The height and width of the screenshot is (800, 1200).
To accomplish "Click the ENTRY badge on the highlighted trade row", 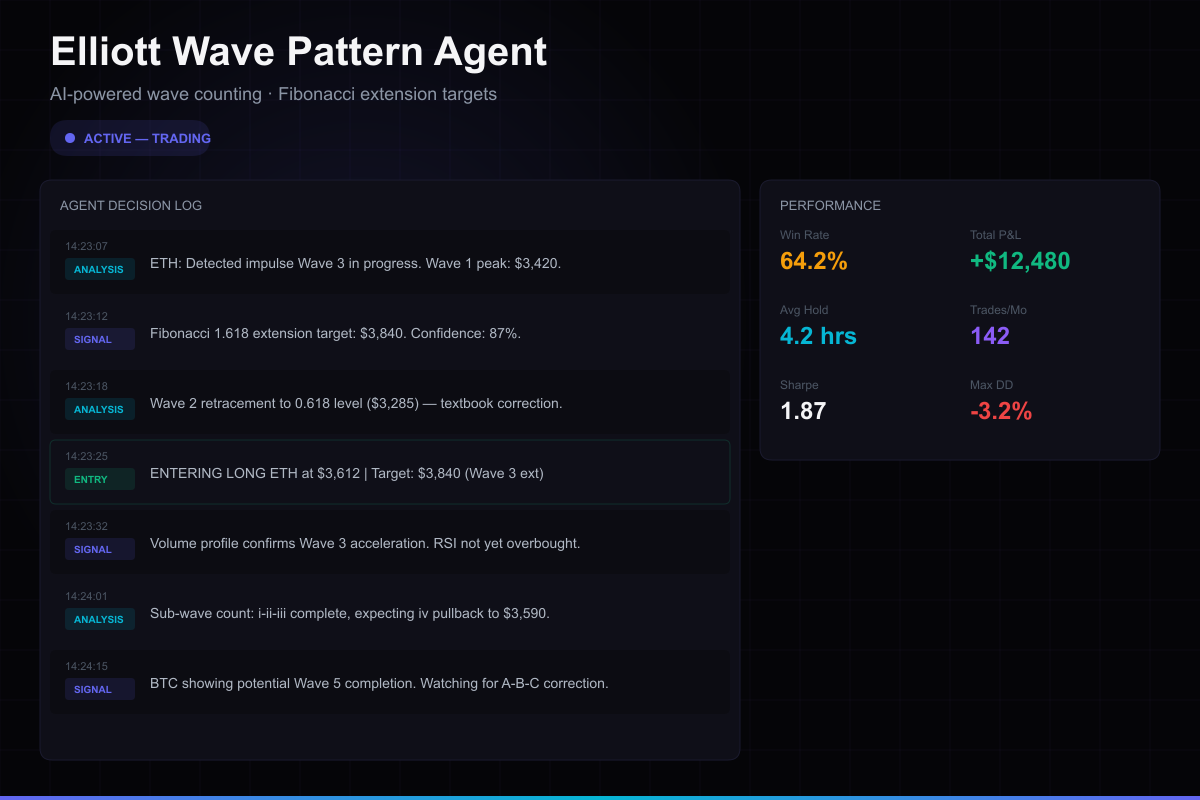I will click(99, 479).
